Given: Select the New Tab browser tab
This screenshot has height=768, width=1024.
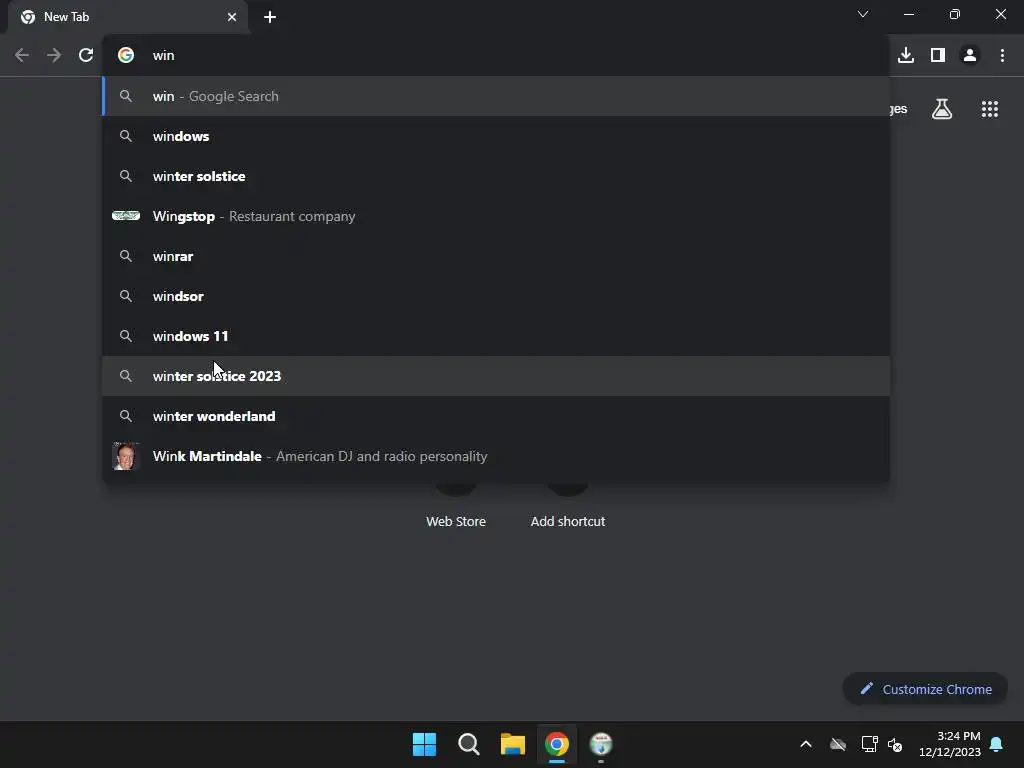Looking at the screenshot, I should [128, 18].
